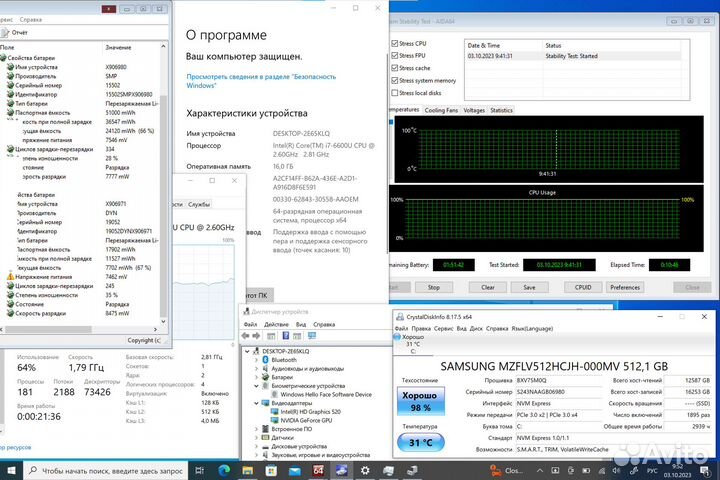This screenshot has width=720, height=480.
Task: Click volume speaker icon in system tray
Action: click(x=617, y=470)
